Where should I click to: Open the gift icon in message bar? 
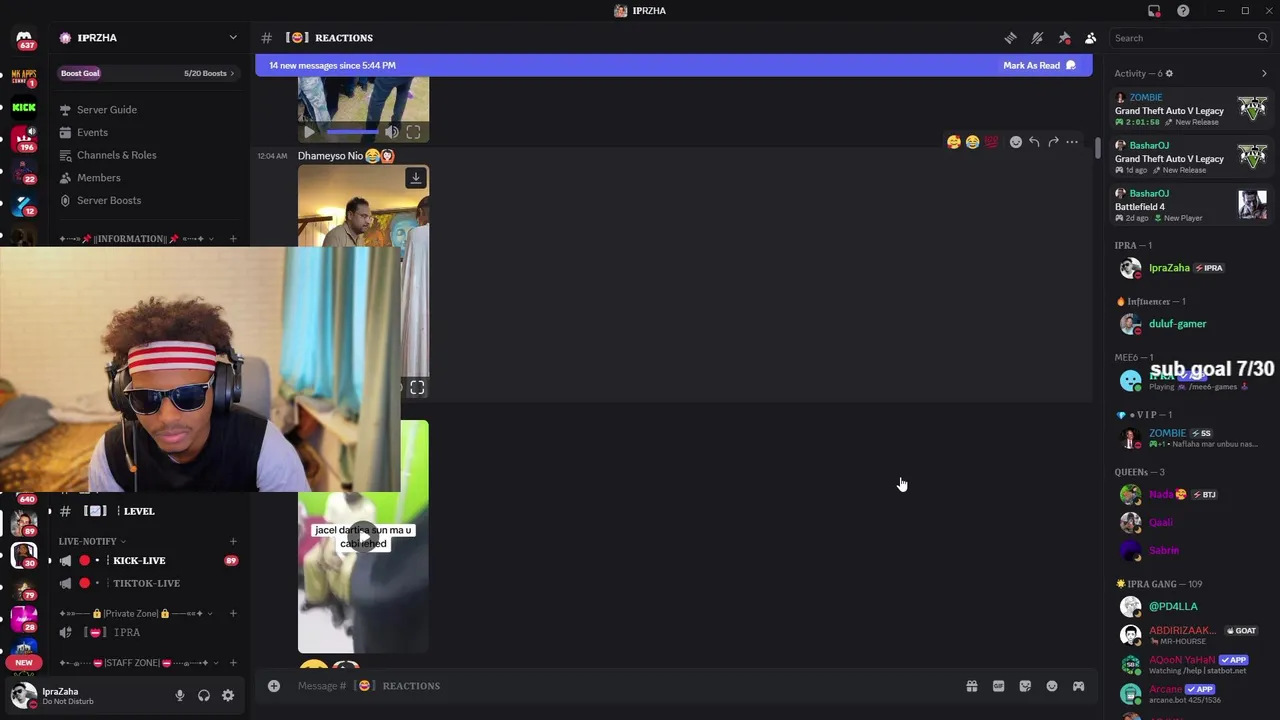tap(971, 686)
